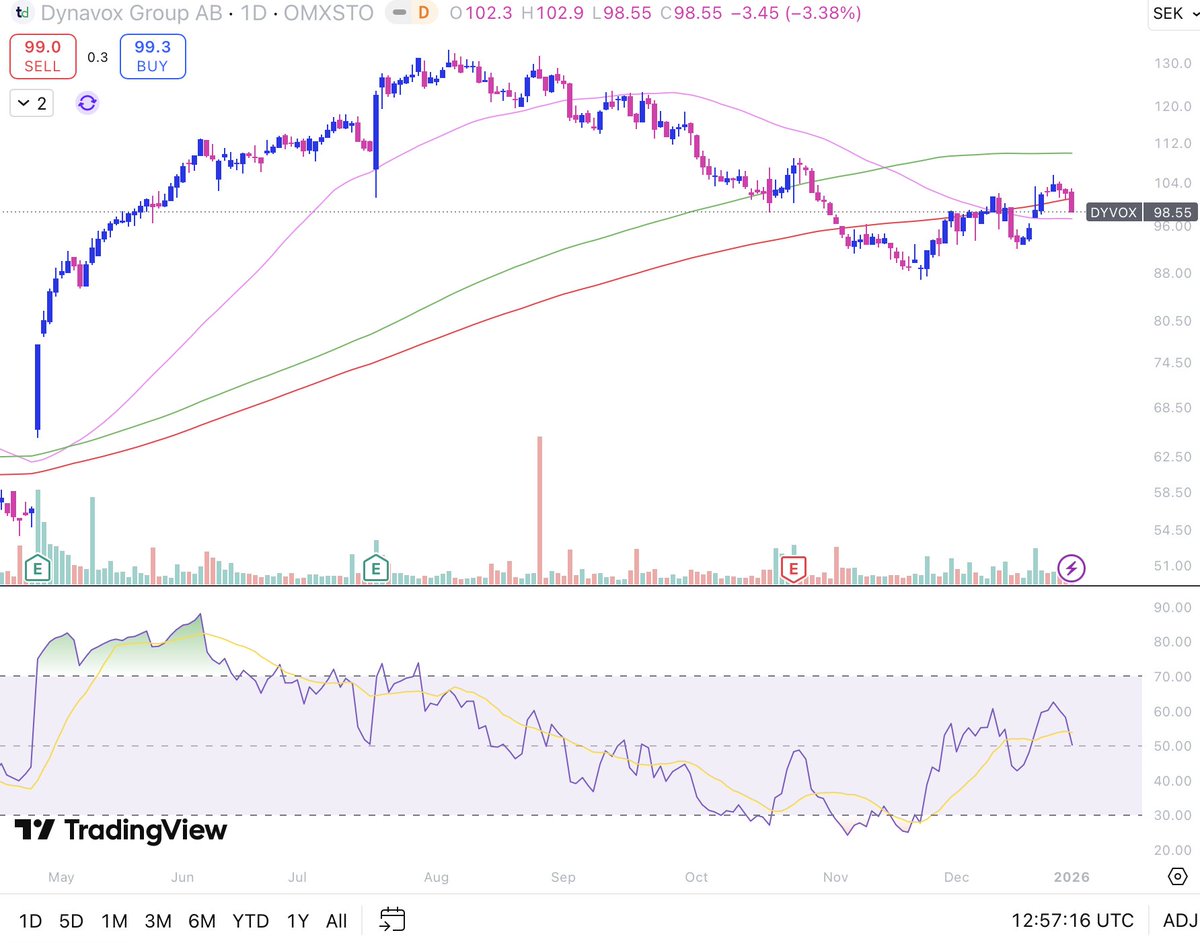Viewport: 1200px width, 943px height.
Task: Click the DYVOX 98.55 price label
Action: point(1141,212)
